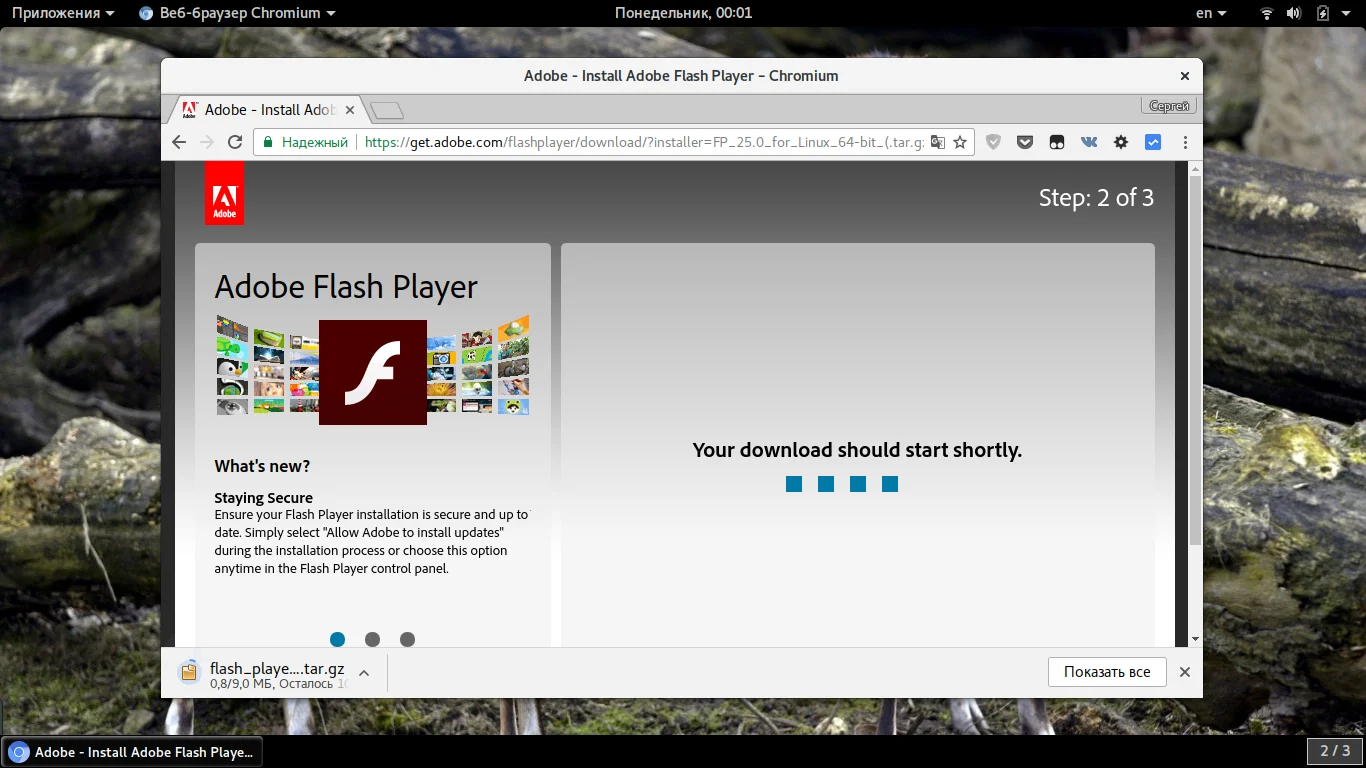Open the VK extension icon
This screenshot has height=768, width=1366.
(1089, 142)
